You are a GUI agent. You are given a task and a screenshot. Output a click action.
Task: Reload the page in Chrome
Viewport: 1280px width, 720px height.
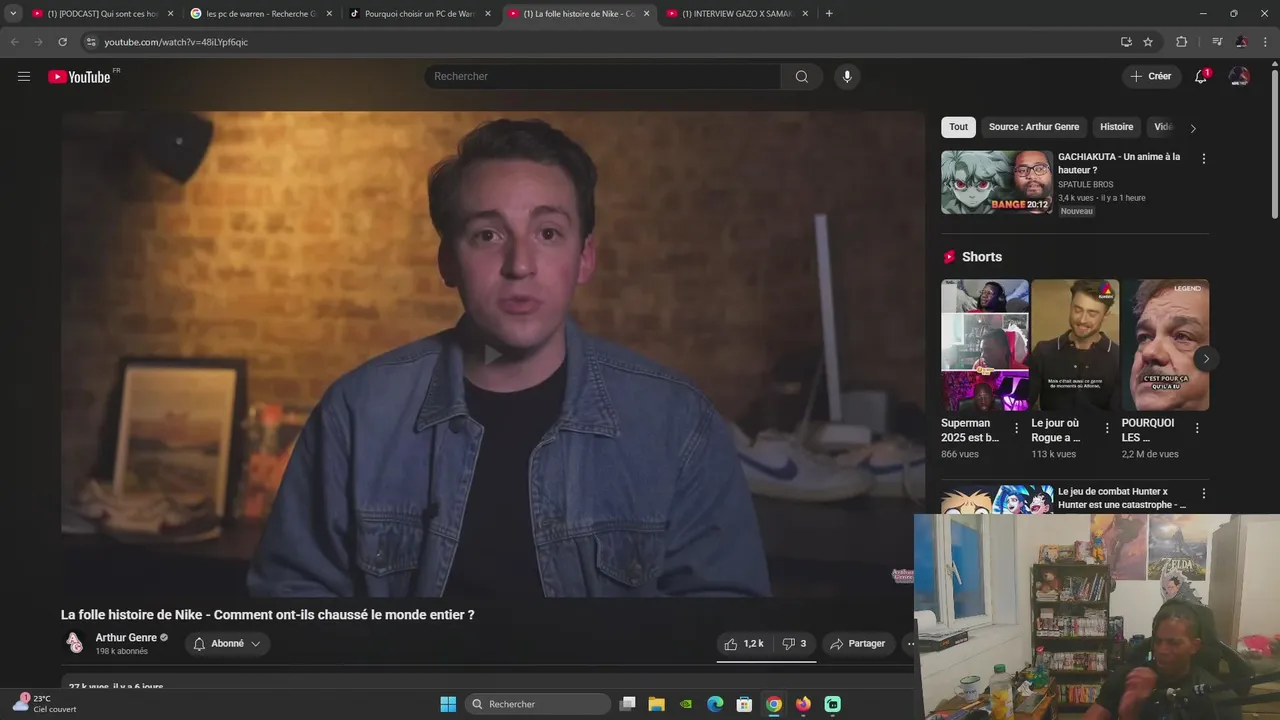coord(62,42)
